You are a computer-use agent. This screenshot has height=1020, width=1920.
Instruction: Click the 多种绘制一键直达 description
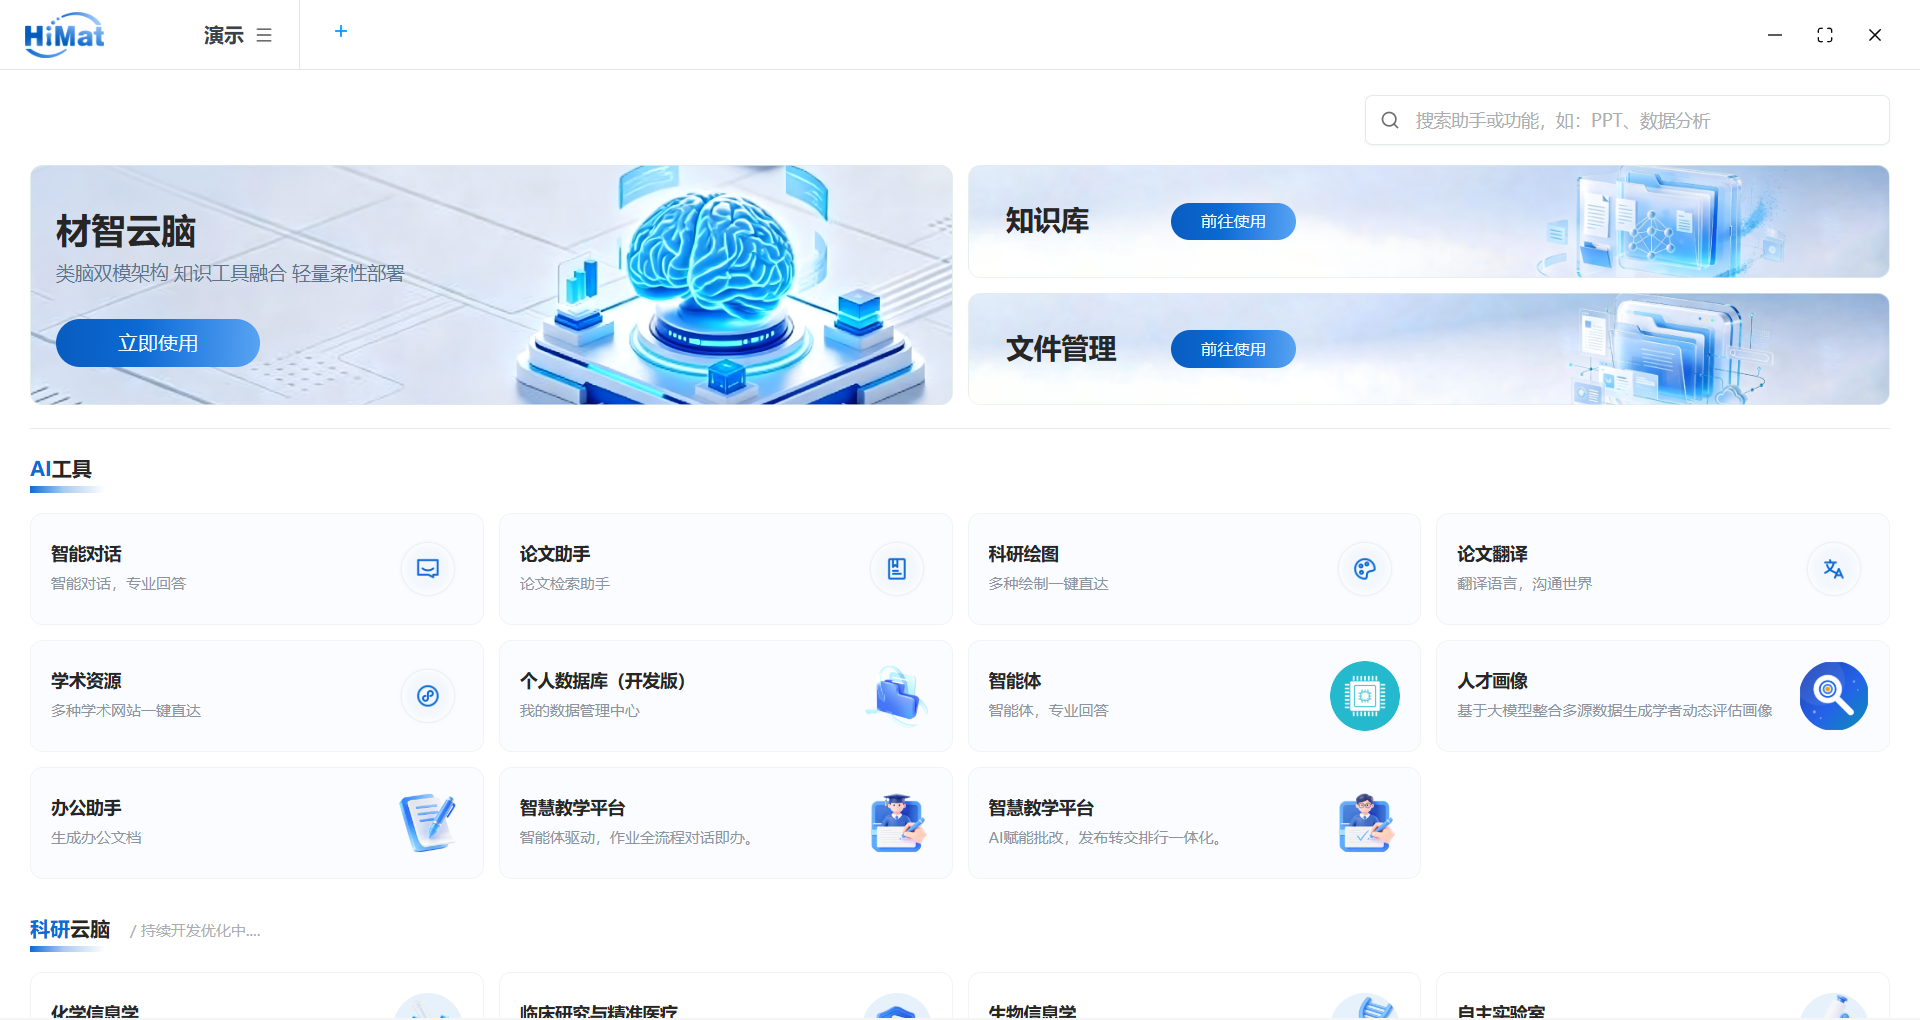(1048, 584)
